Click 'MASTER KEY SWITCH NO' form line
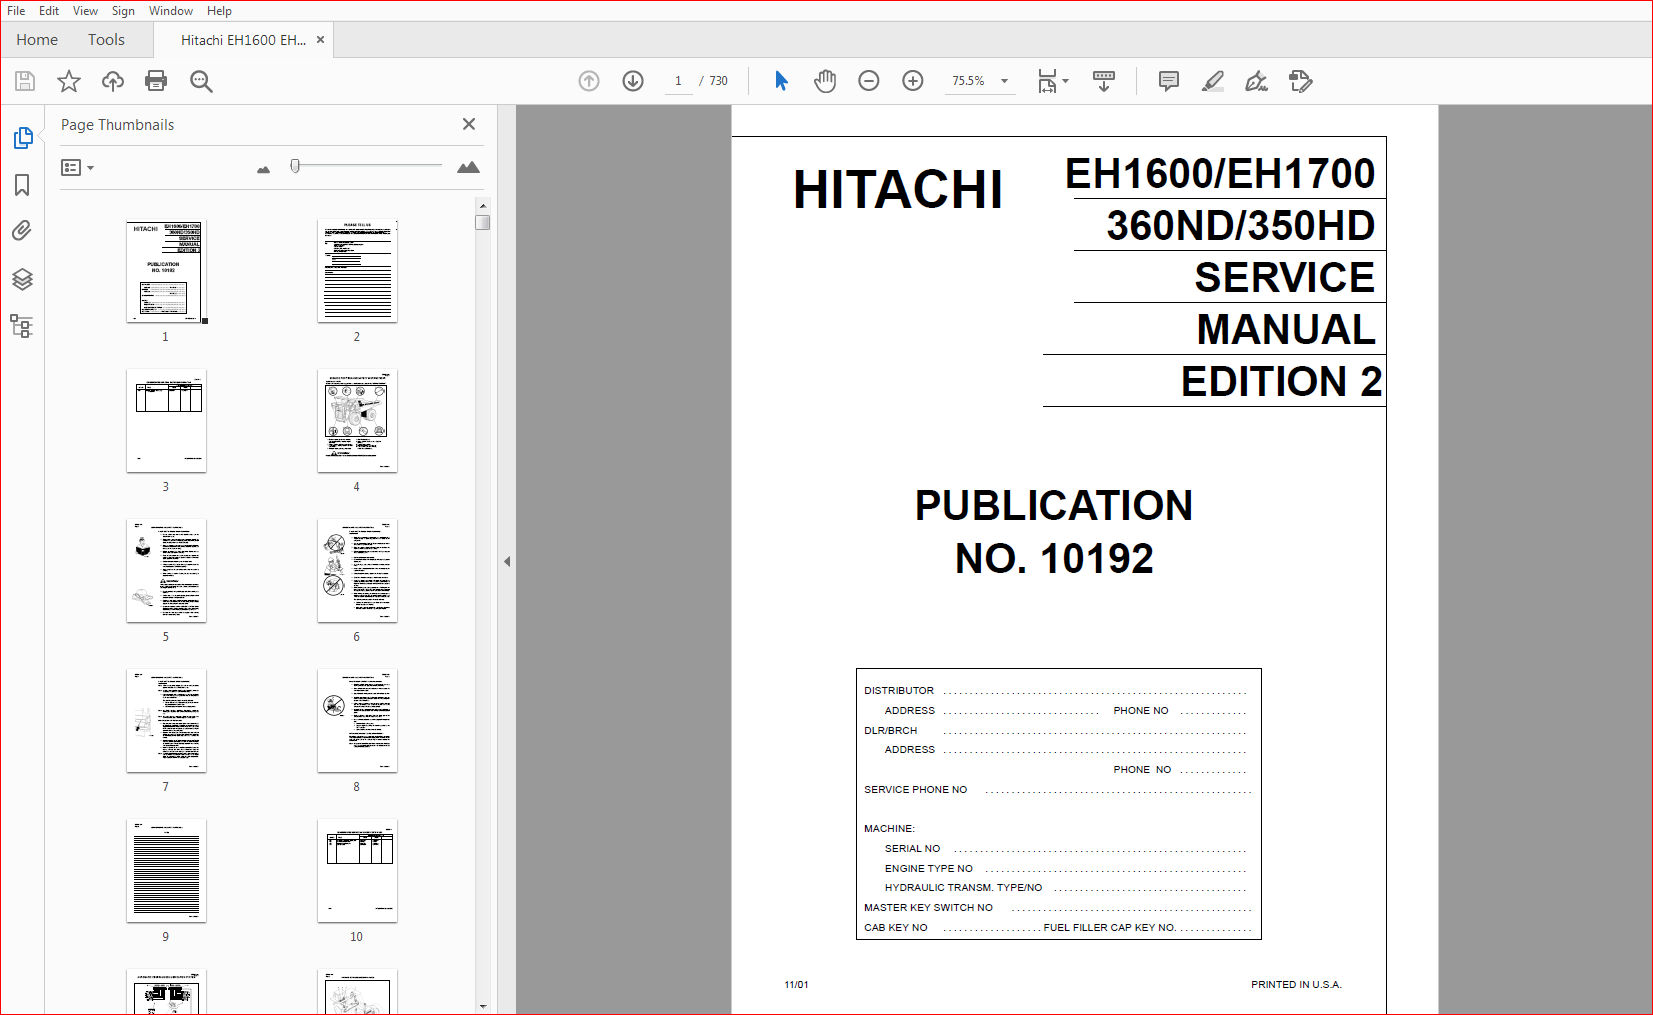Screen dimensions: 1653x1015 click(x=1057, y=908)
